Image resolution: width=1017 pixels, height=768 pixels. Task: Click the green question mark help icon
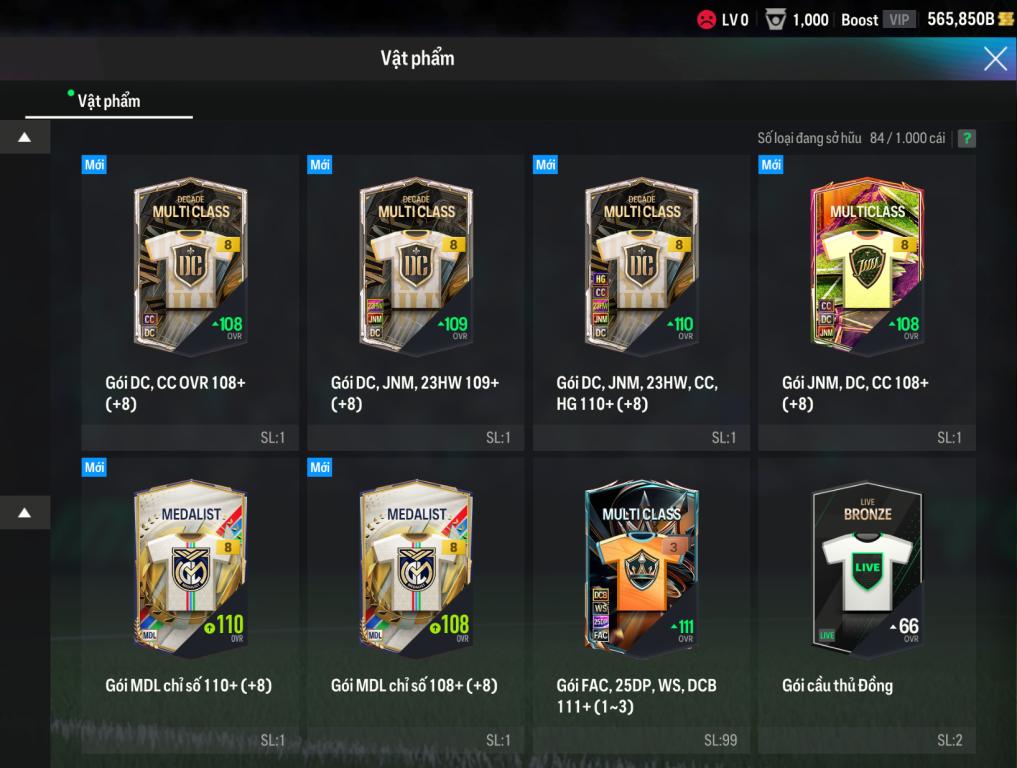tap(966, 138)
